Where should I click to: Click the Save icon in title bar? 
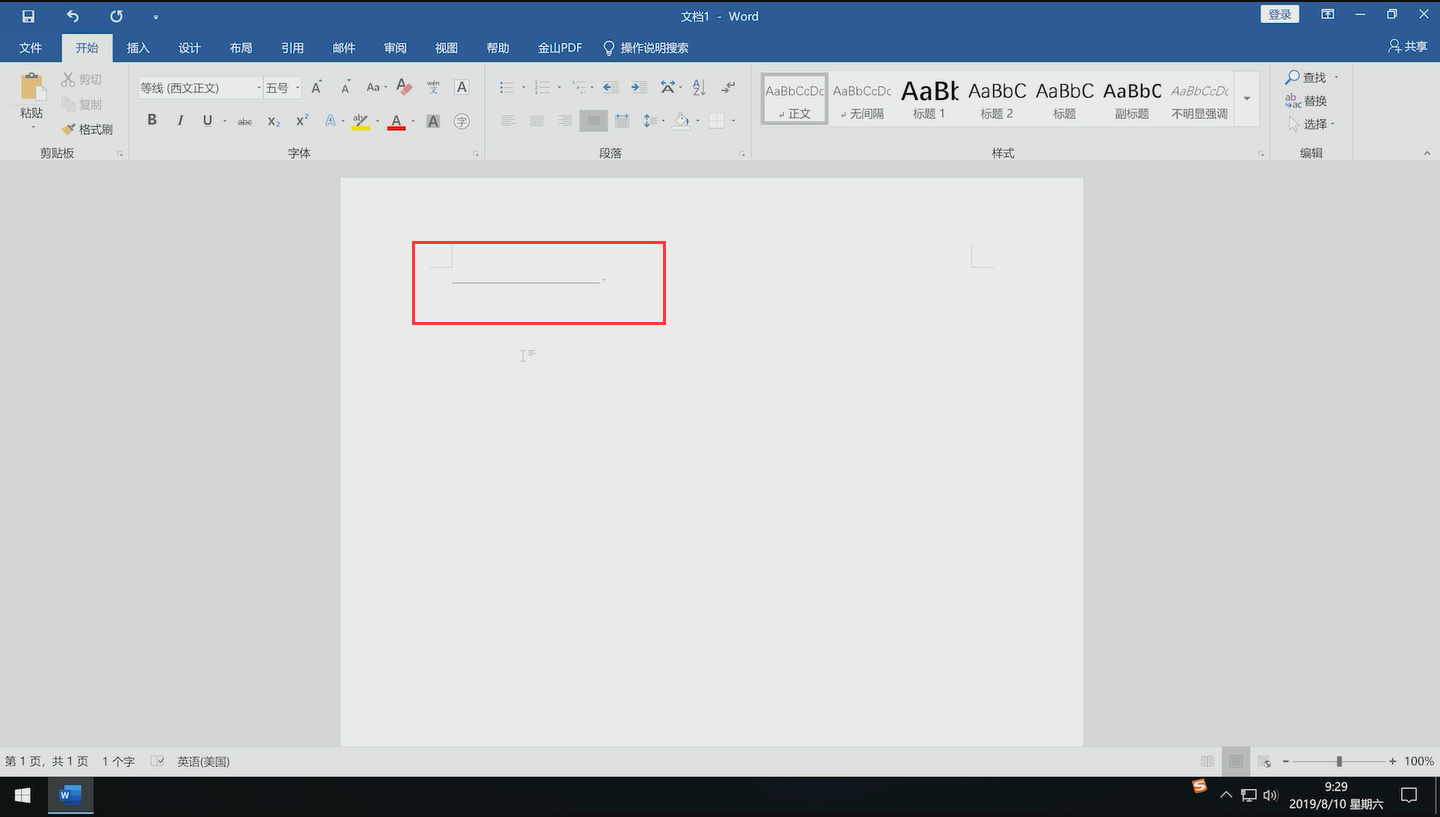click(x=28, y=16)
